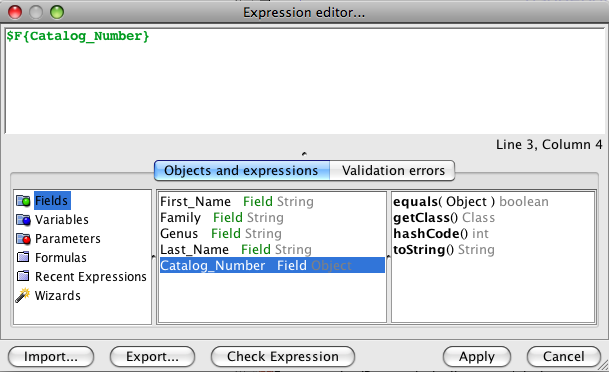Click the Export... button
This screenshot has height=372, width=609.
click(152, 356)
